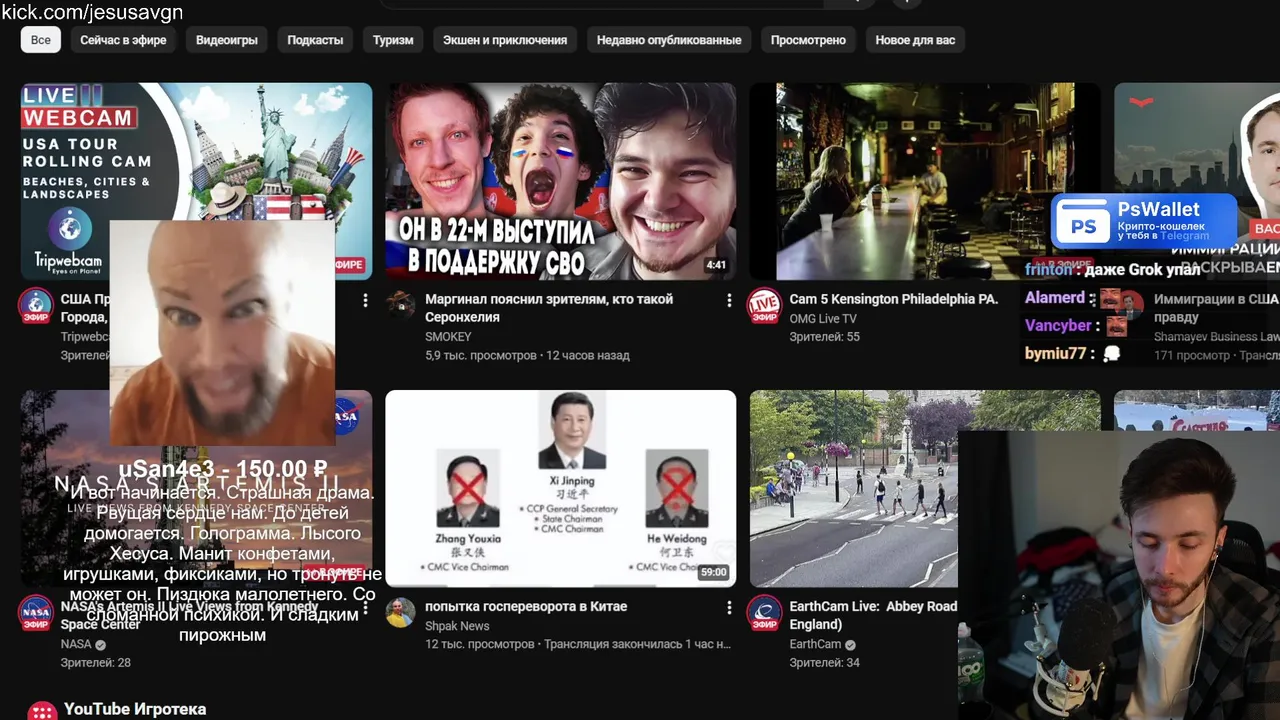This screenshot has width=1280, height=720.
Task: Open the 'Он в 22-м выступил' video thumbnail
Action: (x=561, y=181)
